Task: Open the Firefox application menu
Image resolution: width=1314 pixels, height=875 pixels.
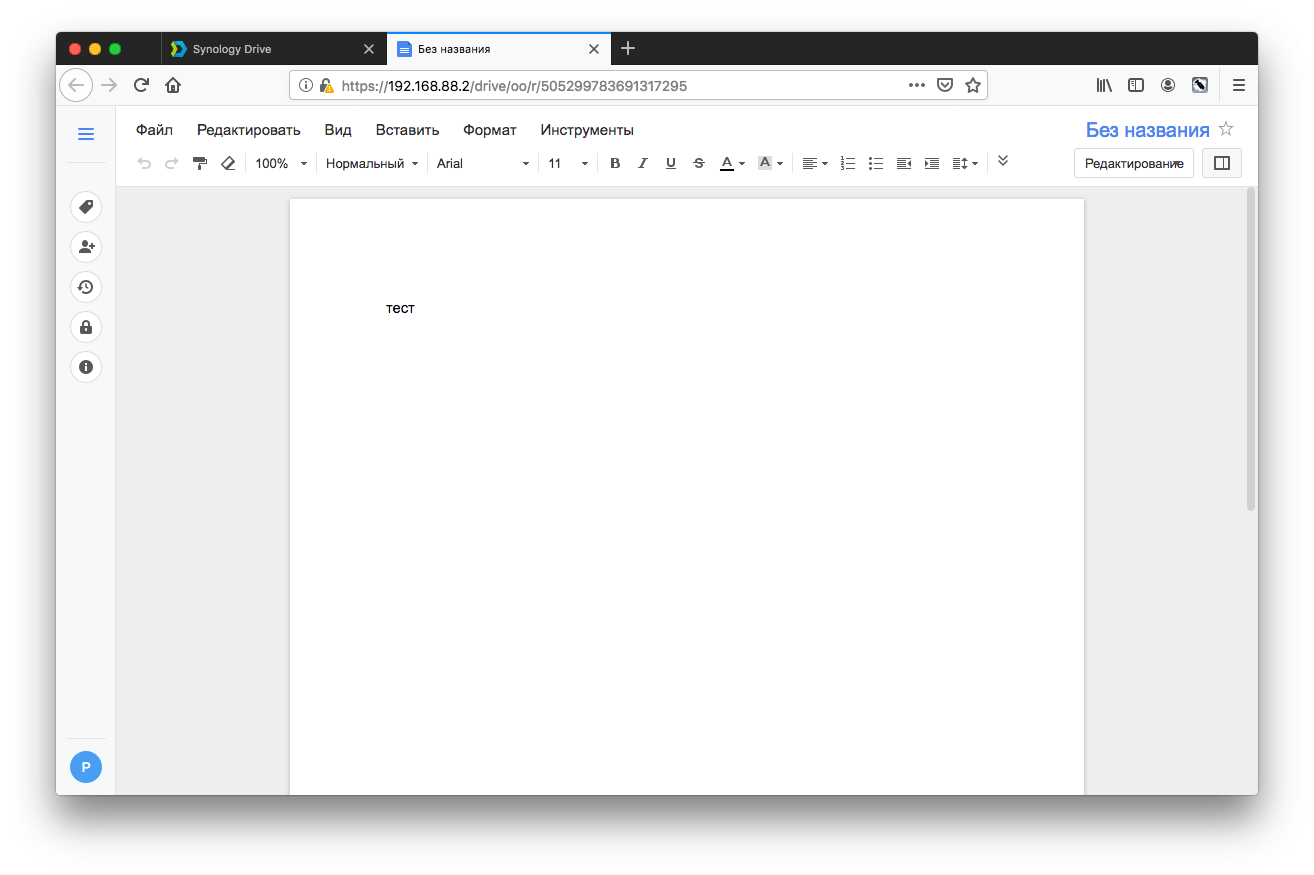Action: pos(1239,86)
